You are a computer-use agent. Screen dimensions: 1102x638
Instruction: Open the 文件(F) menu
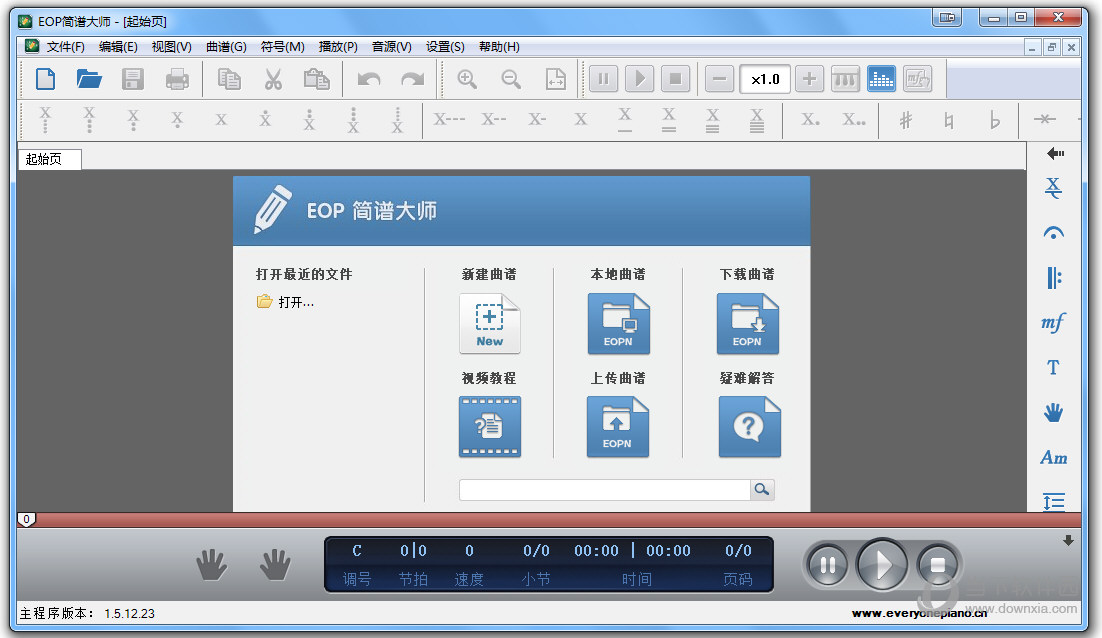tap(65, 46)
